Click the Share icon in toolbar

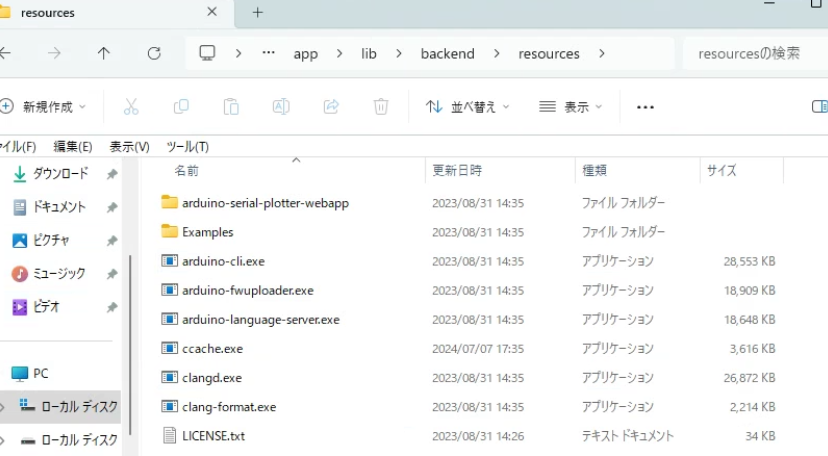(331, 106)
